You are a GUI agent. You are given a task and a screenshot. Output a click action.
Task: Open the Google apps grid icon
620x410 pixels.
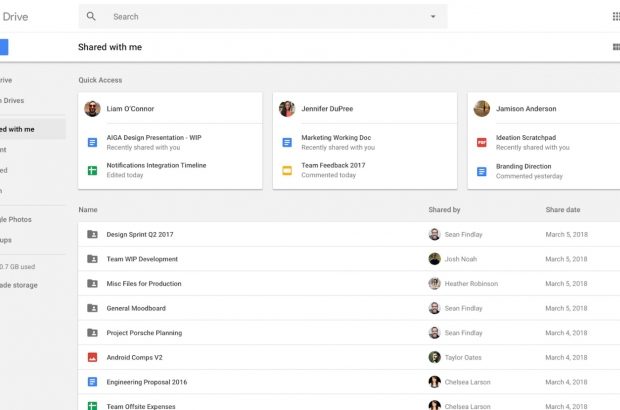pos(615,16)
